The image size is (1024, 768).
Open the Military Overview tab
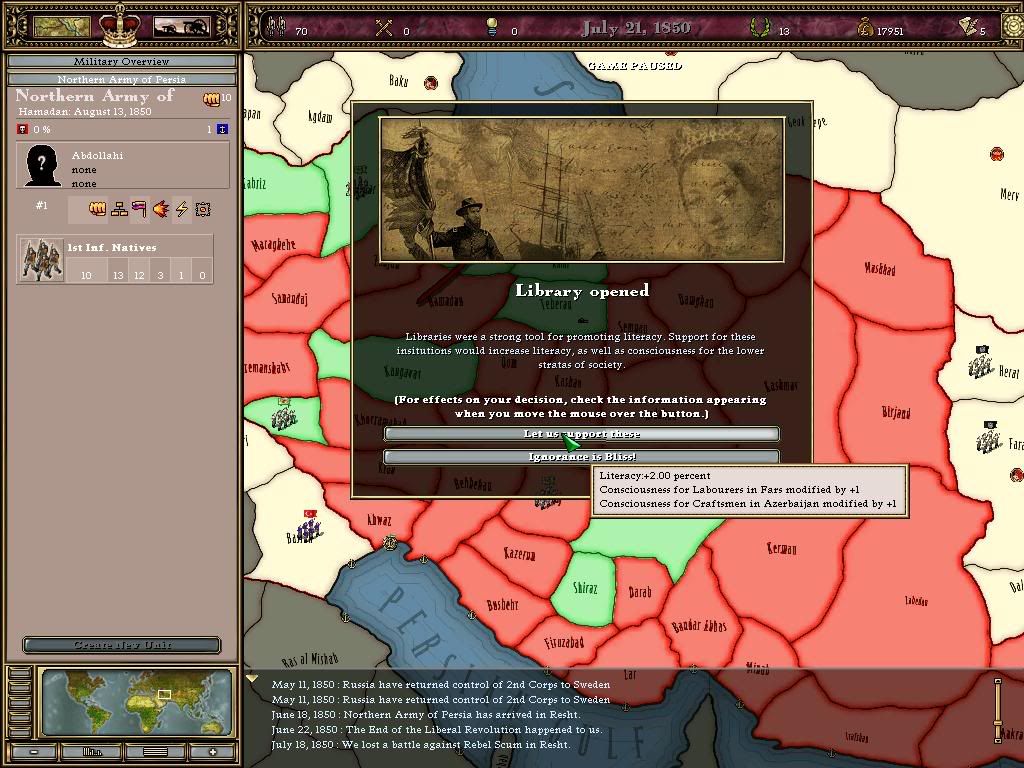tap(121, 61)
